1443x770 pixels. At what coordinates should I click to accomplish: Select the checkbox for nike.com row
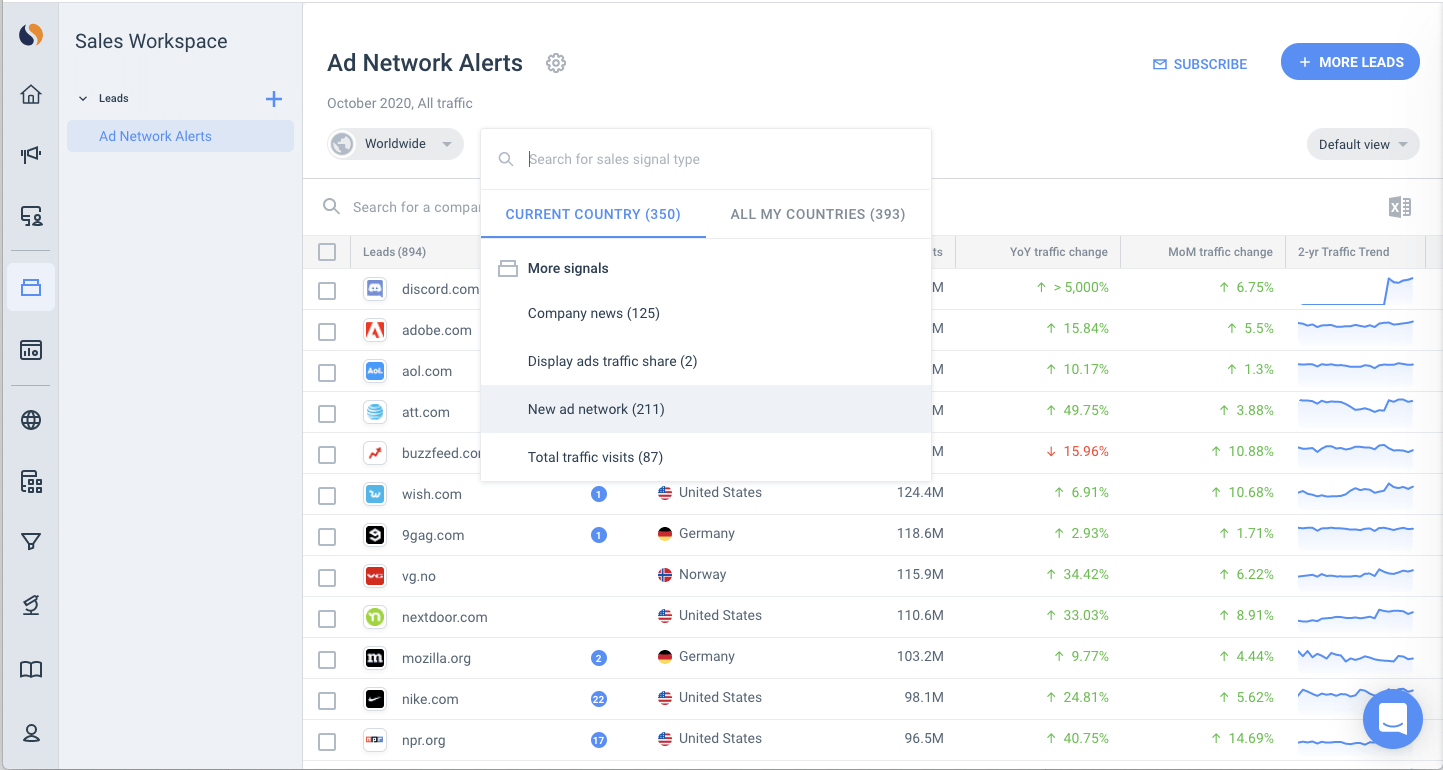[x=327, y=699]
